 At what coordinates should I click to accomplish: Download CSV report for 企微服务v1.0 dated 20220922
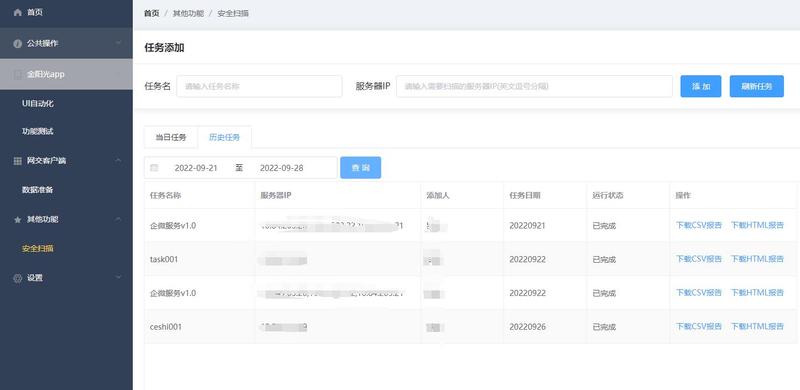click(699, 292)
